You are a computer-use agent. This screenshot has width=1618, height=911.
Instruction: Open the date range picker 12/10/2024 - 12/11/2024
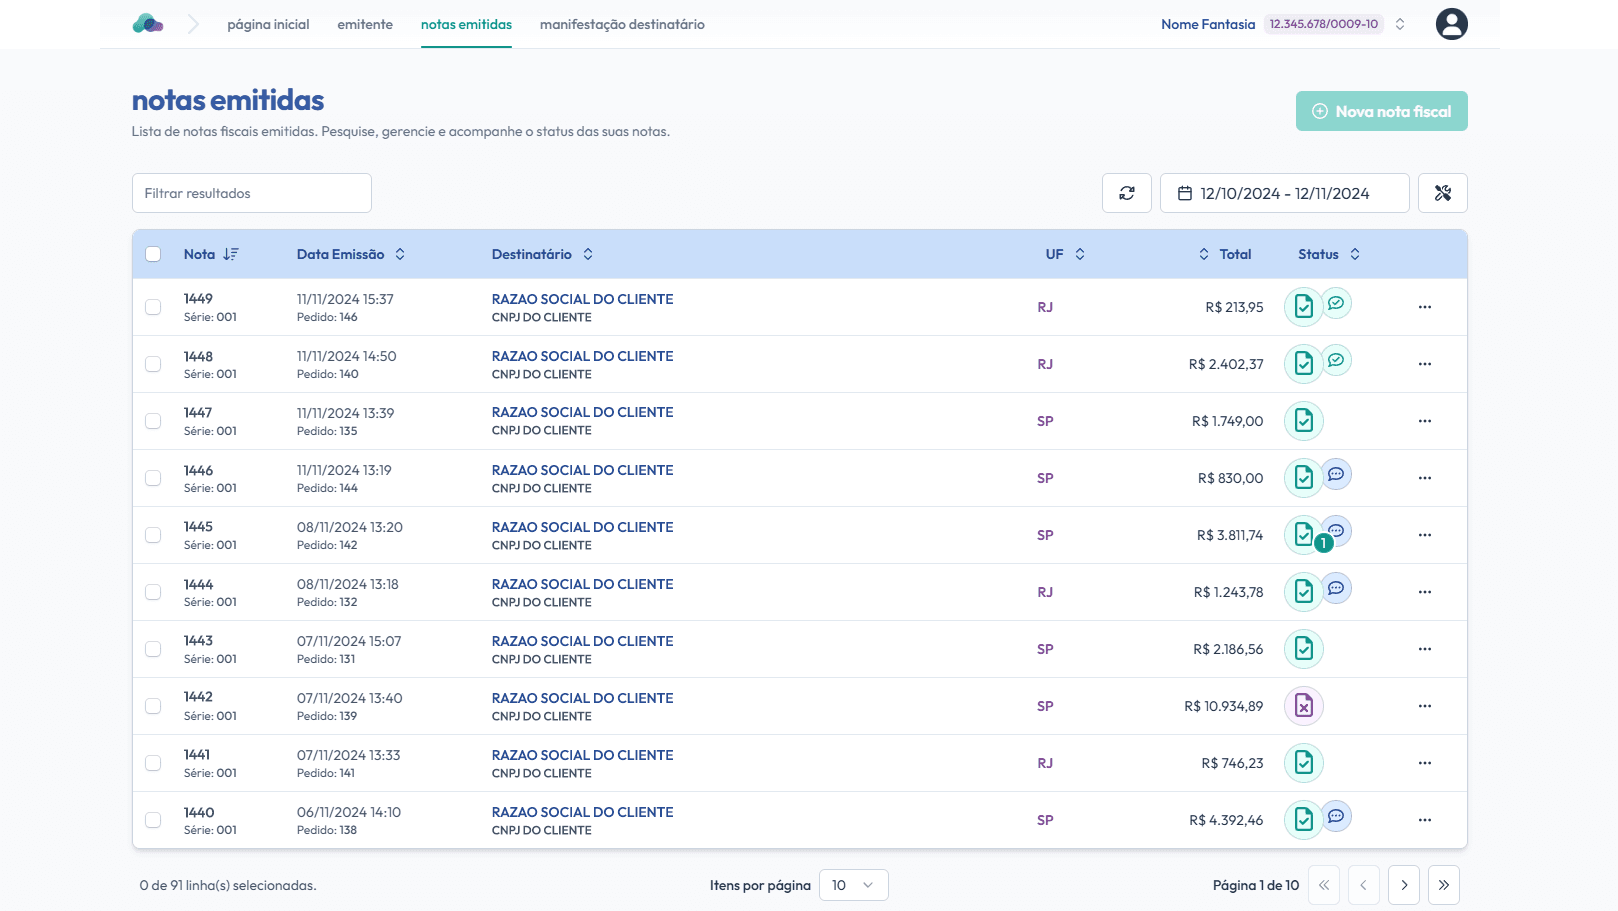[x=1284, y=193]
